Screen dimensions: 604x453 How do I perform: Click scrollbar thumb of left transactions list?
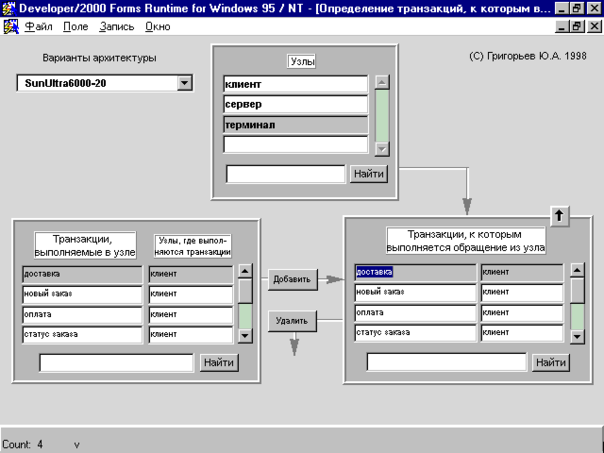(x=245, y=291)
